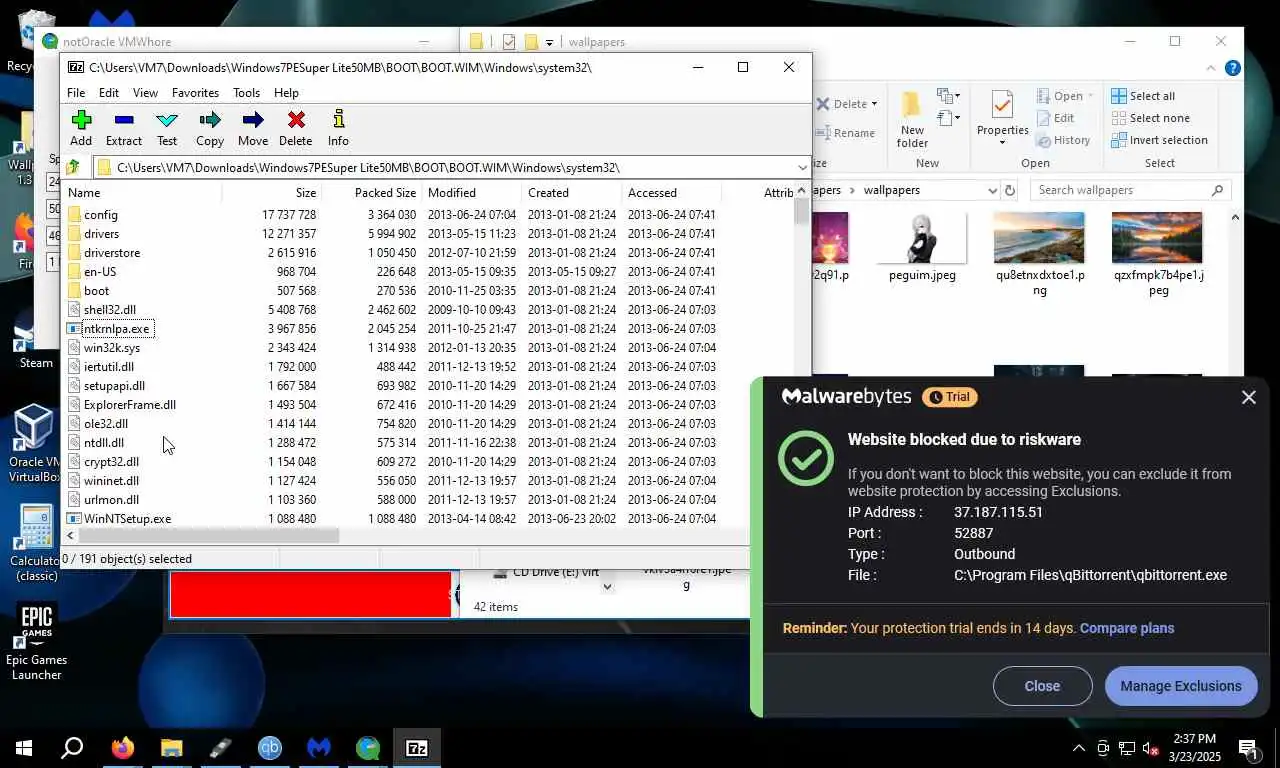Select ntkrnlpa.exe in file list
The height and width of the screenshot is (768, 1280).
116,328
